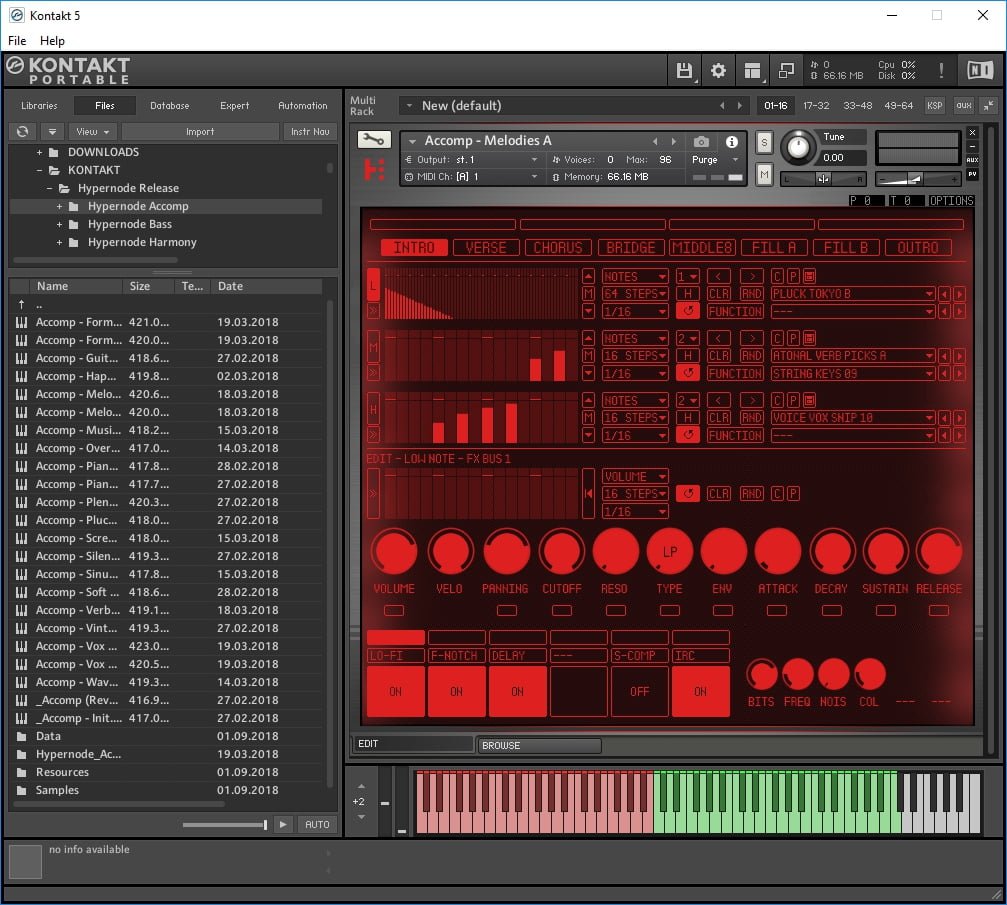Toggle IRC effect ON button
Image resolution: width=1007 pixels, height=905 pixels.
[x=701, y=691]
